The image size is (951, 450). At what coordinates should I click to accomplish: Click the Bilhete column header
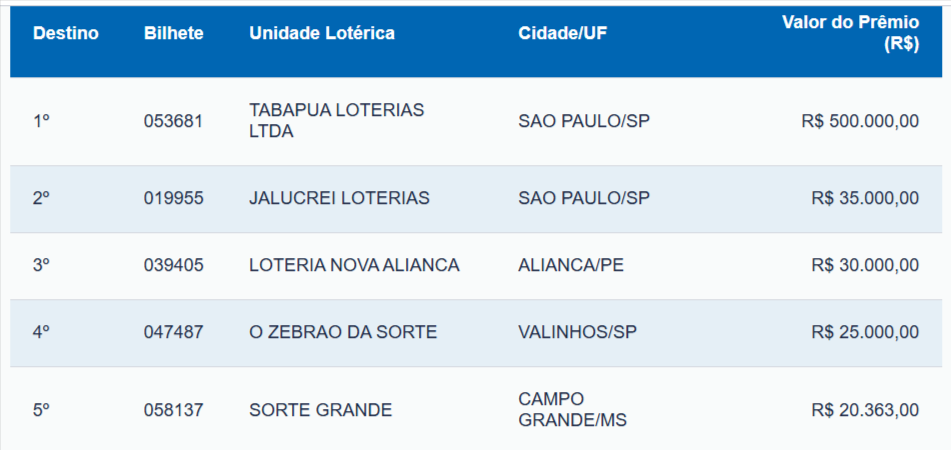click(173, 33)
